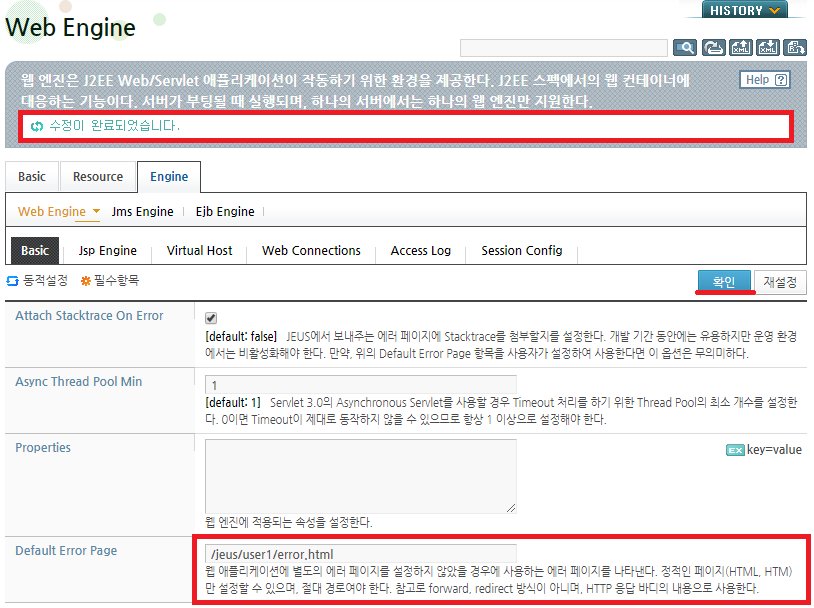
Task: Click the refresh/reload configuration icon
Action: tap(713, 48)
